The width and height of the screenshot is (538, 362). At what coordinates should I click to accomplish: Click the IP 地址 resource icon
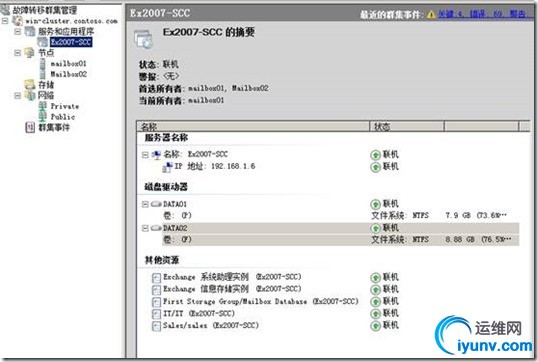coord(167,167)
